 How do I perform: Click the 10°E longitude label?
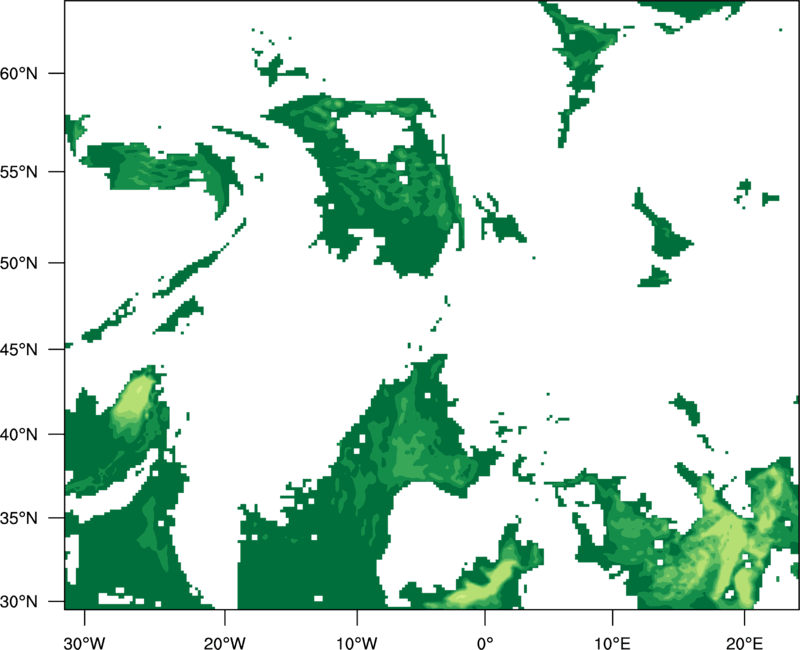point(612,643)
